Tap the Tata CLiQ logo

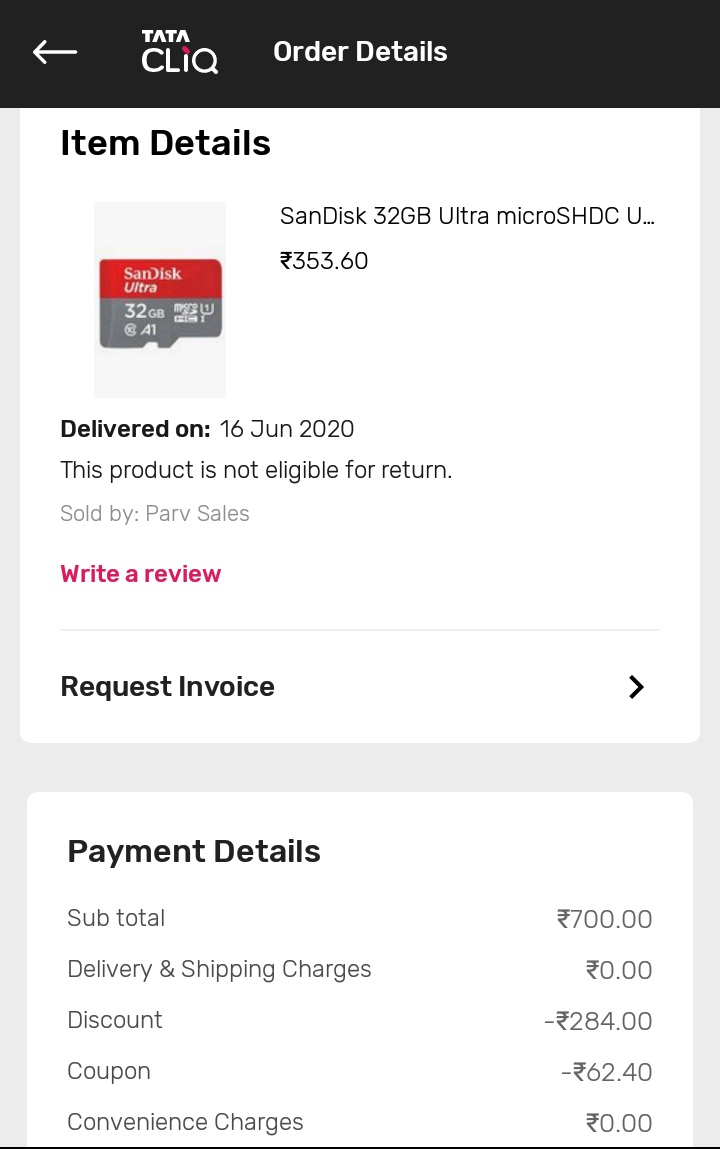click(179, 52)
